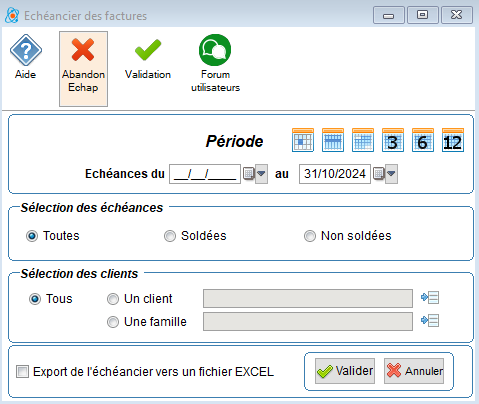Click the Annuler button
Viewport: 479px width, 404px height.
click(x=414, y=371)
